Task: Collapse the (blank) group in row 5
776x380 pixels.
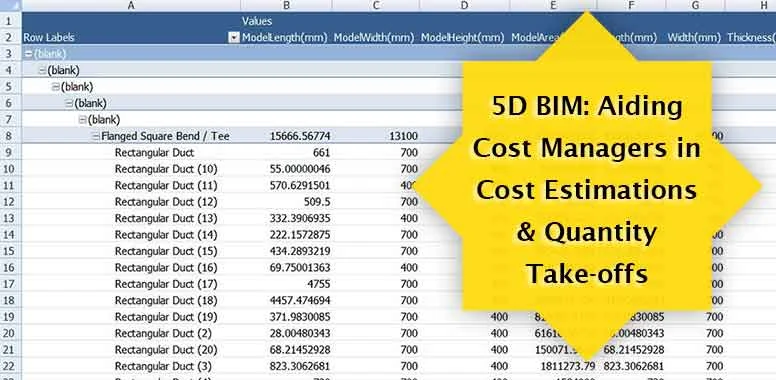Action: [x=56, y=87]
